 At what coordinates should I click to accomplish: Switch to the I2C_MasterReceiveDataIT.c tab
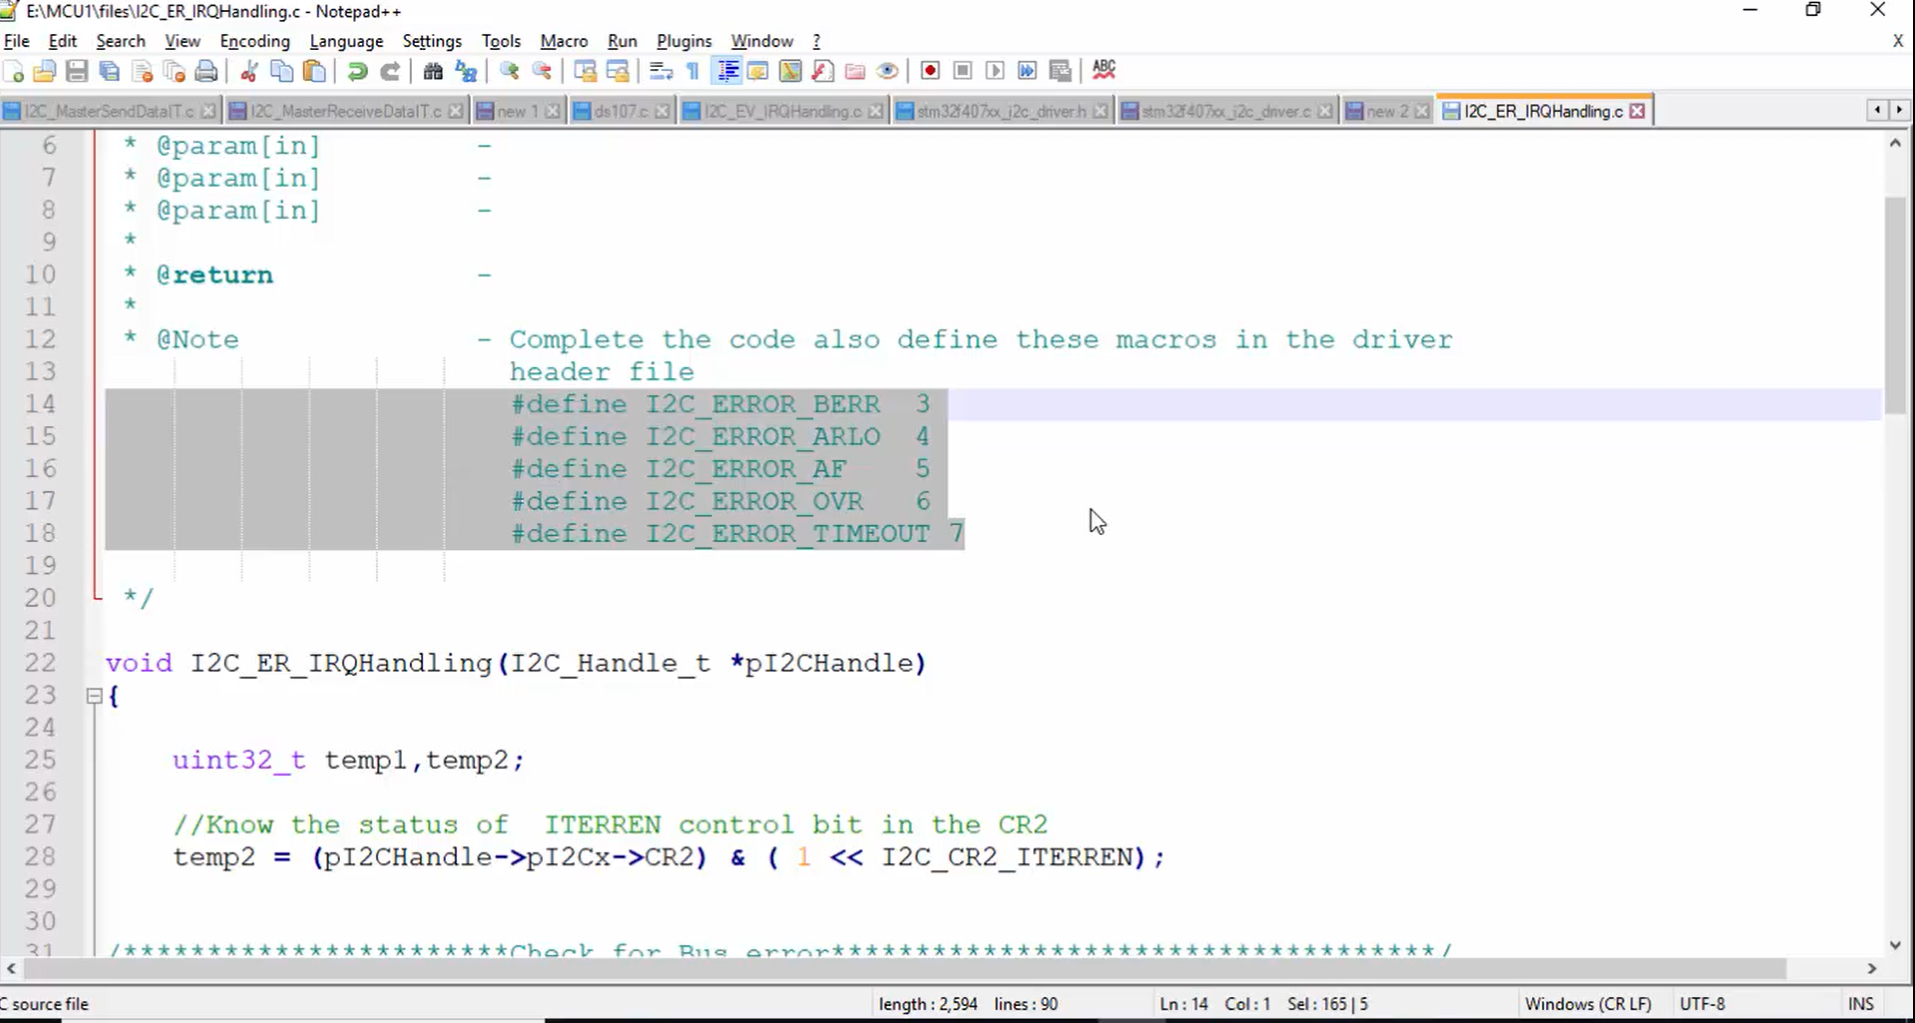coord(345,111)
